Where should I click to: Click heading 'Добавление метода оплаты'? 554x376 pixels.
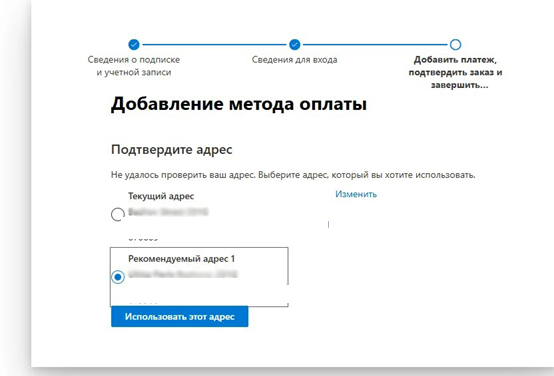239,104
